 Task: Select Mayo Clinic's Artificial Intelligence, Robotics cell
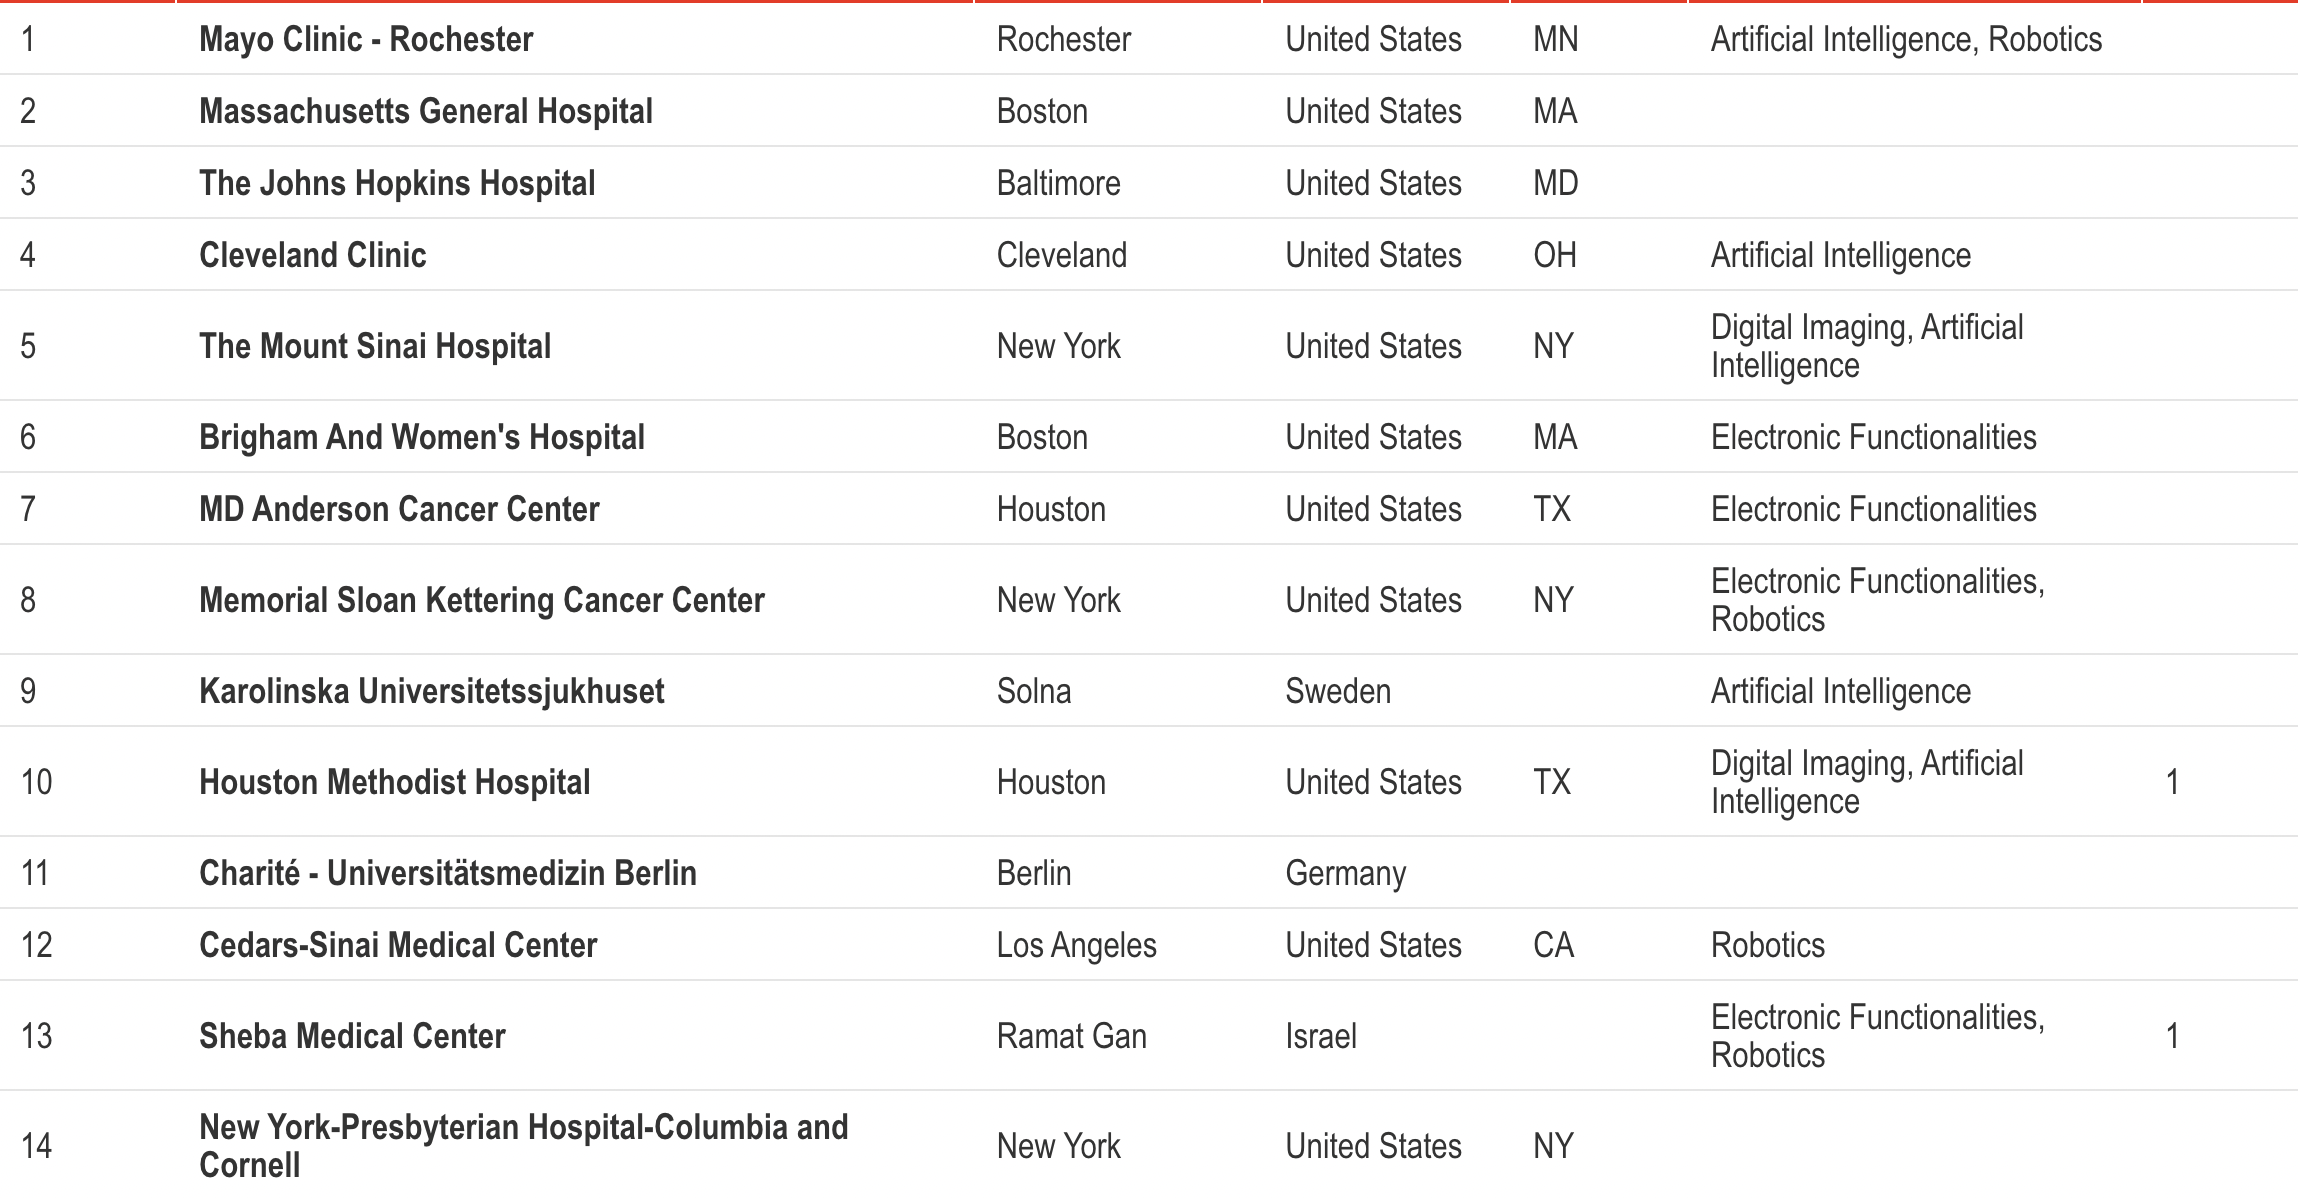coord(1906,39)
